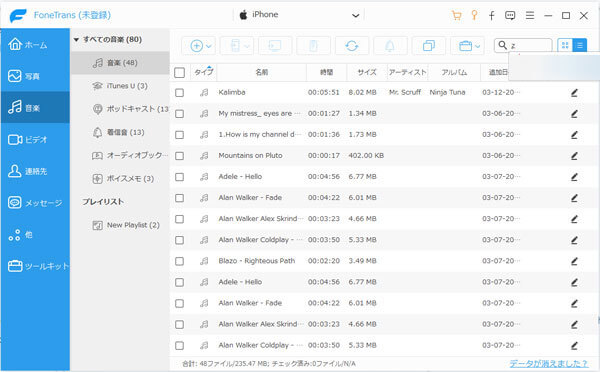Viewport: 600px width, 372px height.
Task: Click the register key icon
Action: click(x=474, y=15)
